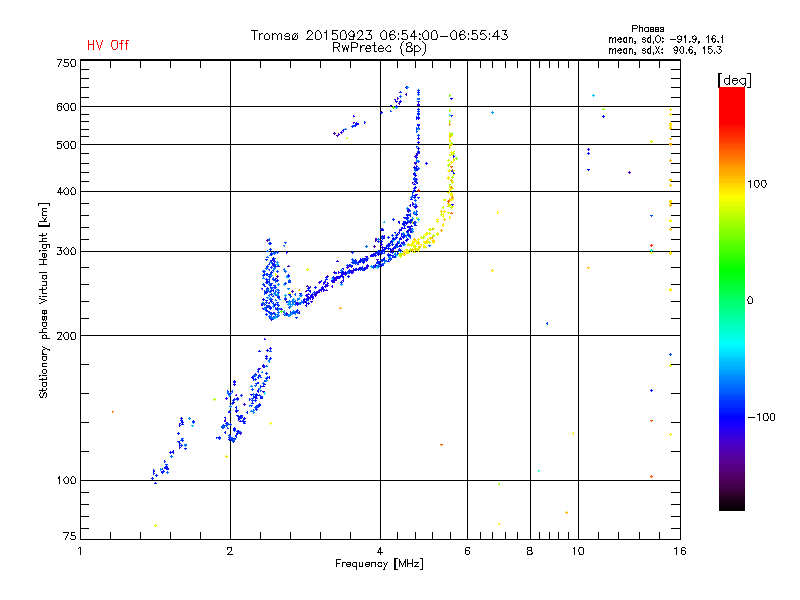Click the y-axis "100" tick label

coord(66,481)
